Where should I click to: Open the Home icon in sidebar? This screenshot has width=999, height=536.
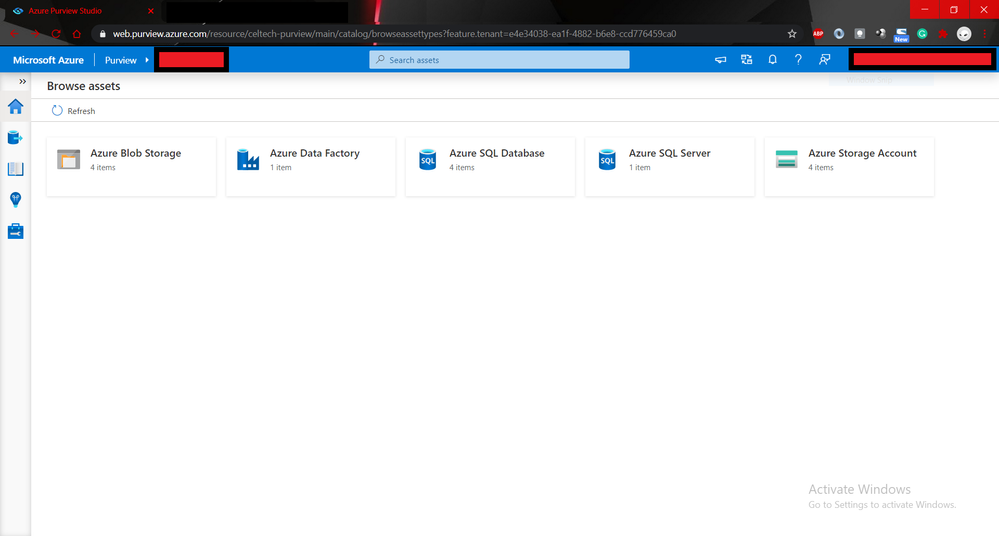click(x=15, y=106)
